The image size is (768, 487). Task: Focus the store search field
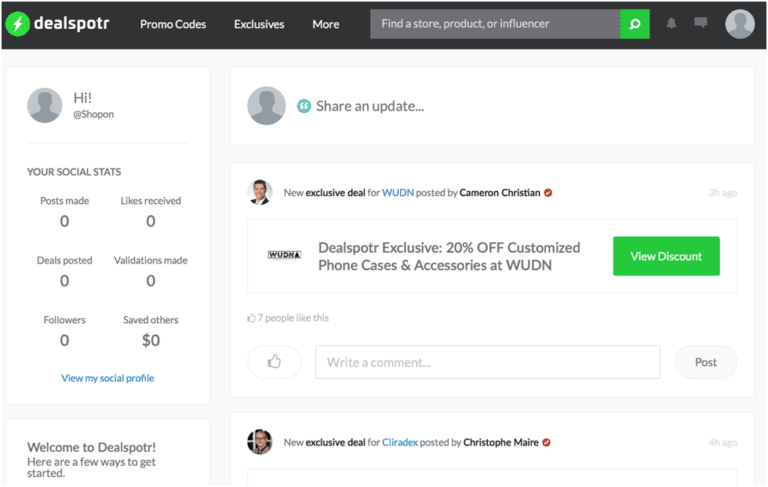point(495,24)
